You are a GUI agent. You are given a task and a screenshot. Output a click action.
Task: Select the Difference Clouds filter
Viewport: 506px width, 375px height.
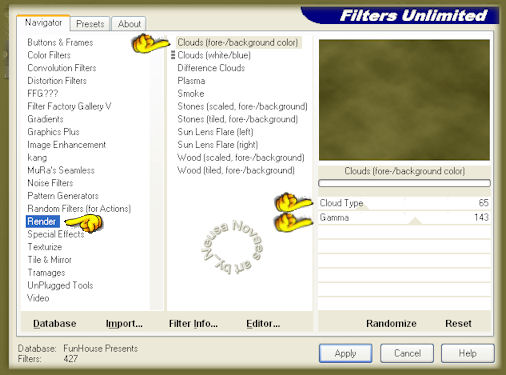click(x=211, y=68)
